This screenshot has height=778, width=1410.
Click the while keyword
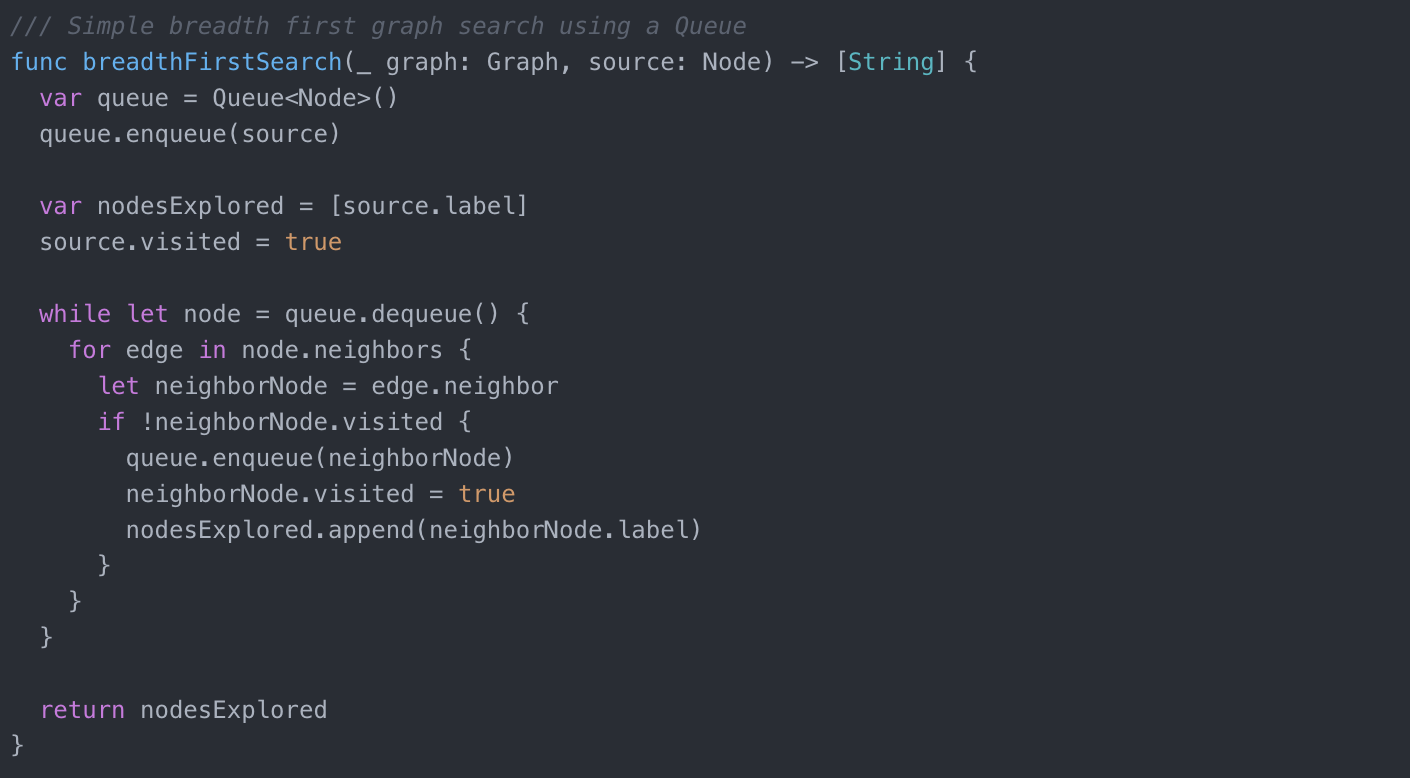click(x=75, y=314)
